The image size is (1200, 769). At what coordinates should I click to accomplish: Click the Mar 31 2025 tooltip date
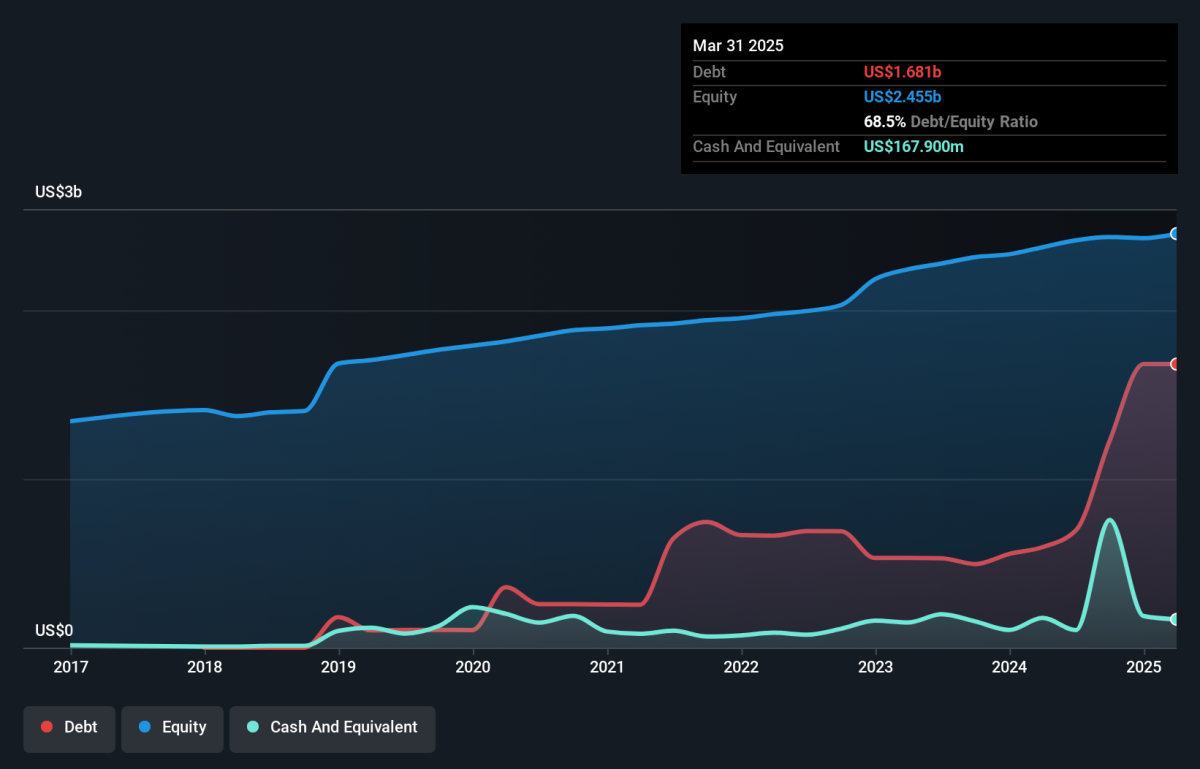point(738,46)
